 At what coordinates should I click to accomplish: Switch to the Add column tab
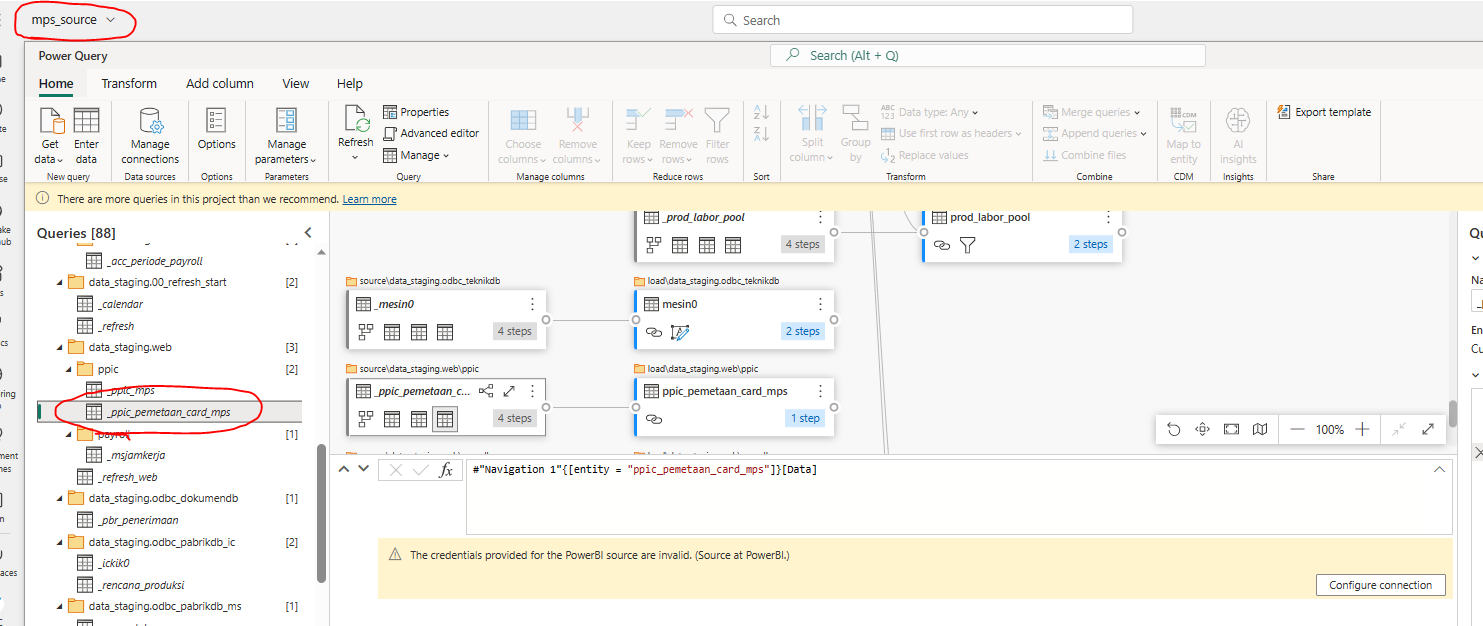pyautogui.click(x=220, y=84)
